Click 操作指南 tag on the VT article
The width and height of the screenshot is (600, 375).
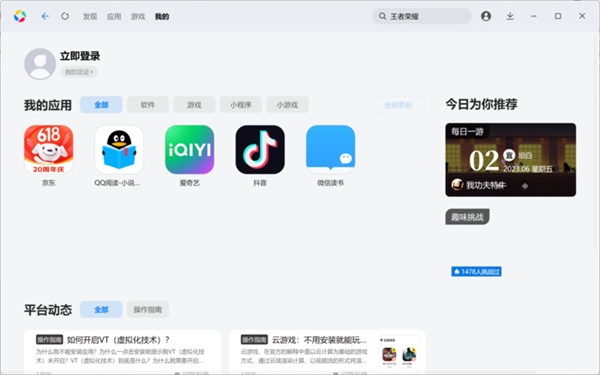(49, 339)
